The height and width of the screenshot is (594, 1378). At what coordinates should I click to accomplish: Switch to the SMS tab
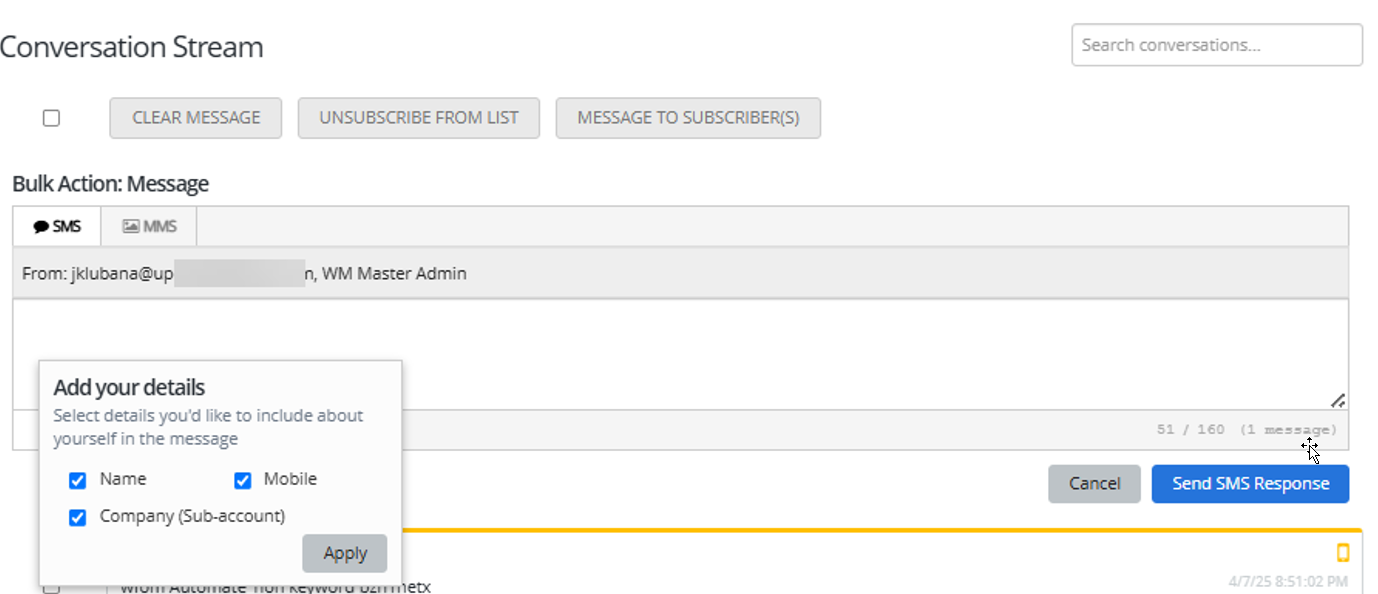55,225
